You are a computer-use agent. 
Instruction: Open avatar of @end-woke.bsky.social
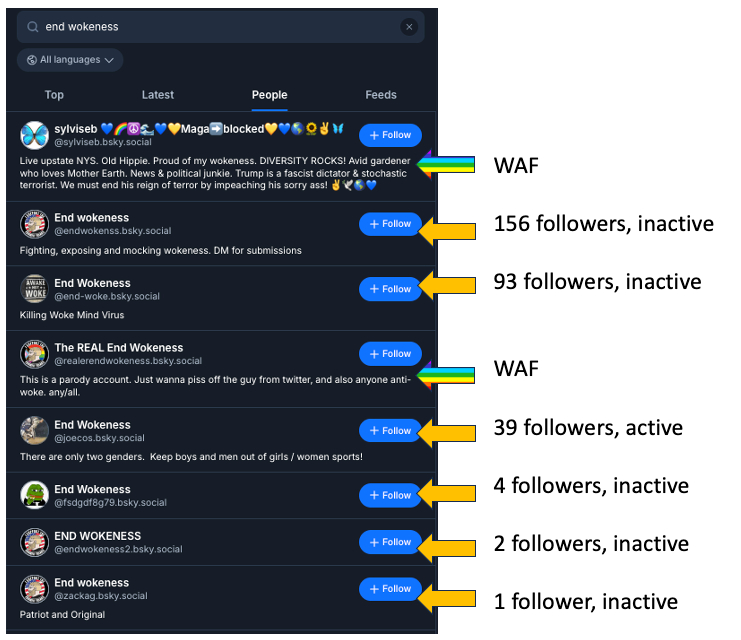coord(35,289)
